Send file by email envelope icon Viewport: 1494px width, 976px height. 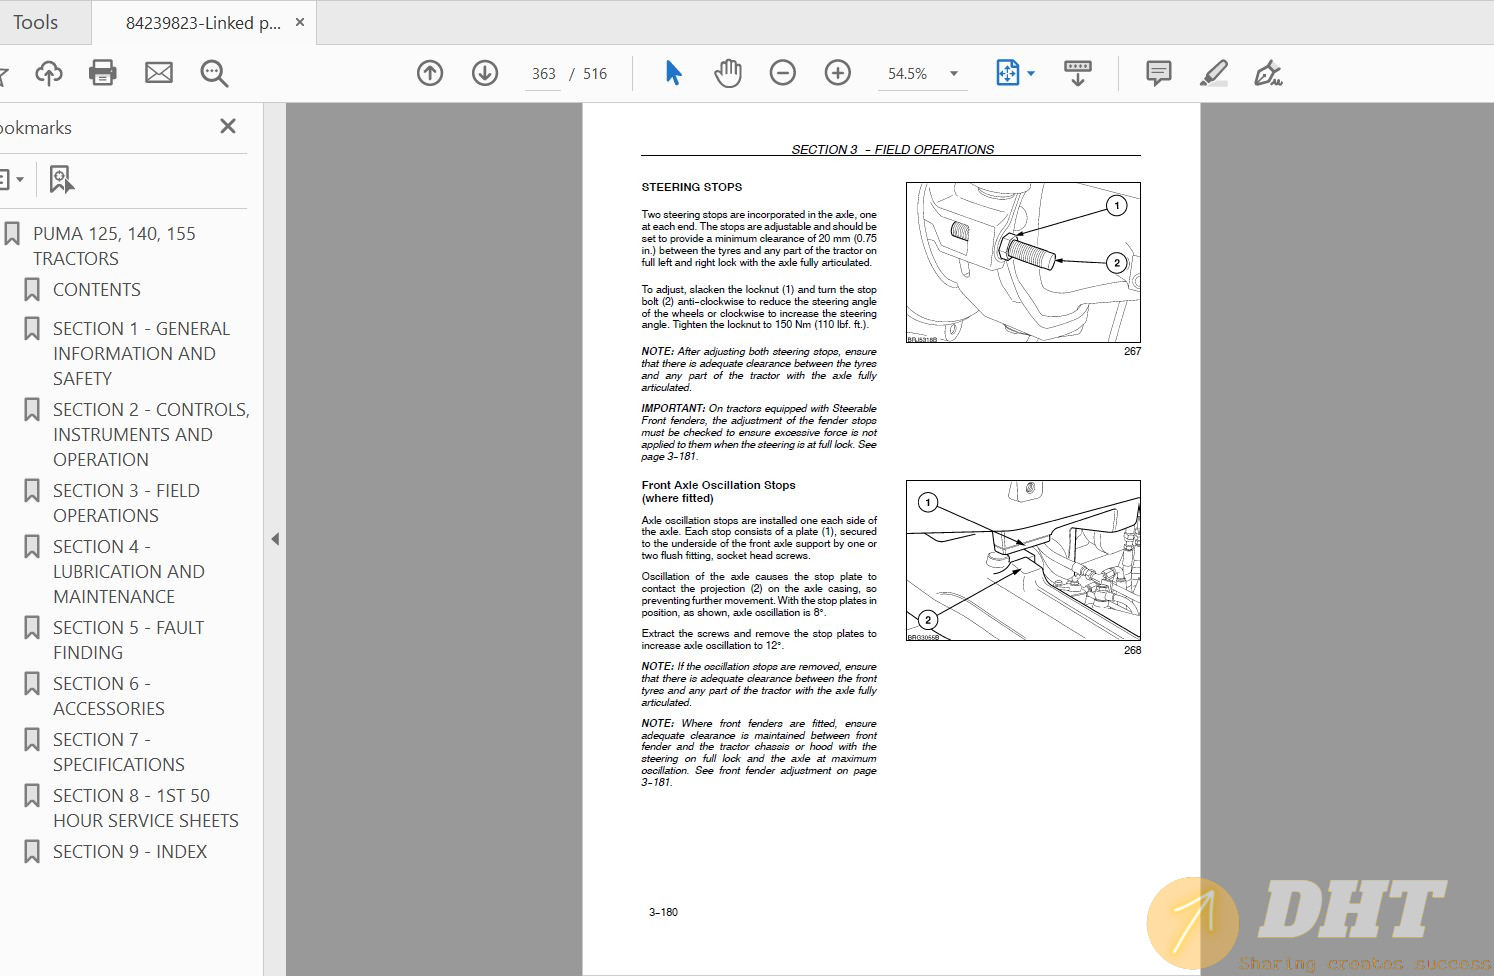coord(159,73)
